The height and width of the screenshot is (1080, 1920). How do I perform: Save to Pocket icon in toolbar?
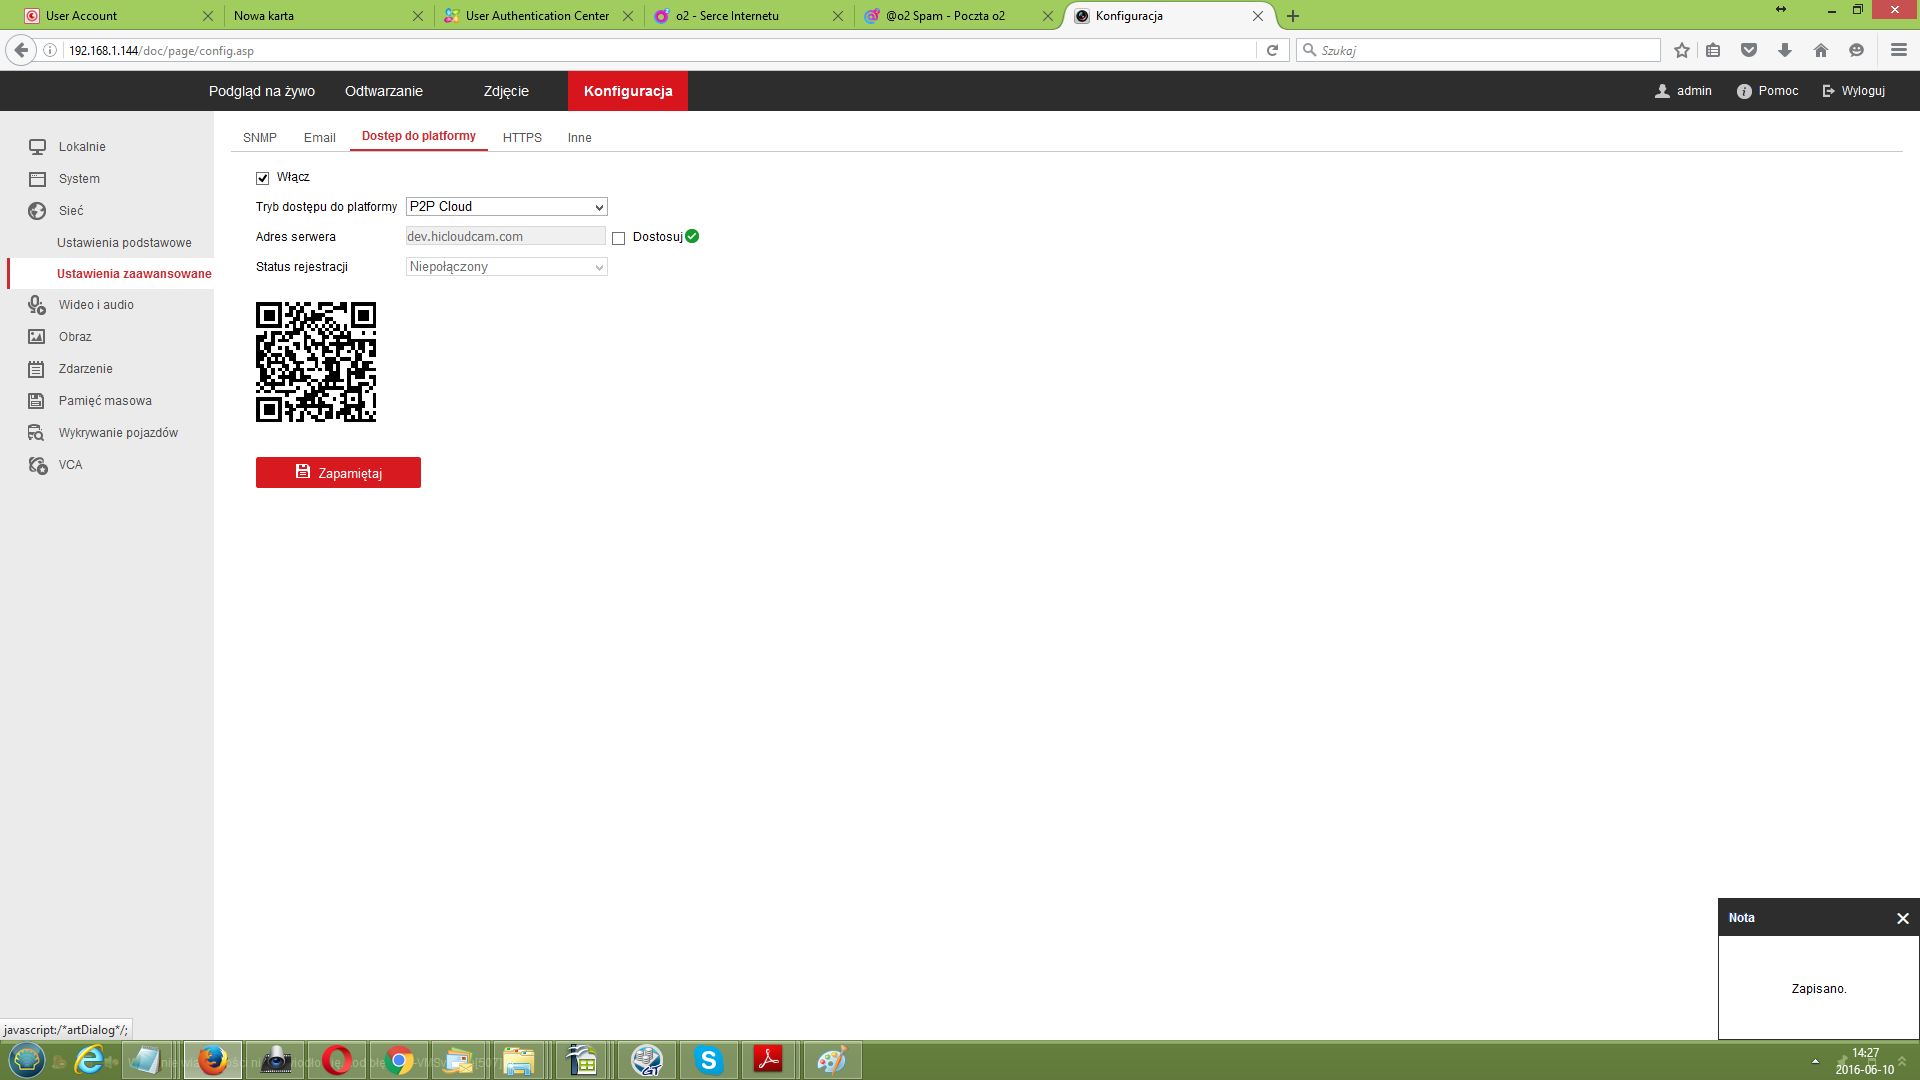click(x=1749, y=50)
